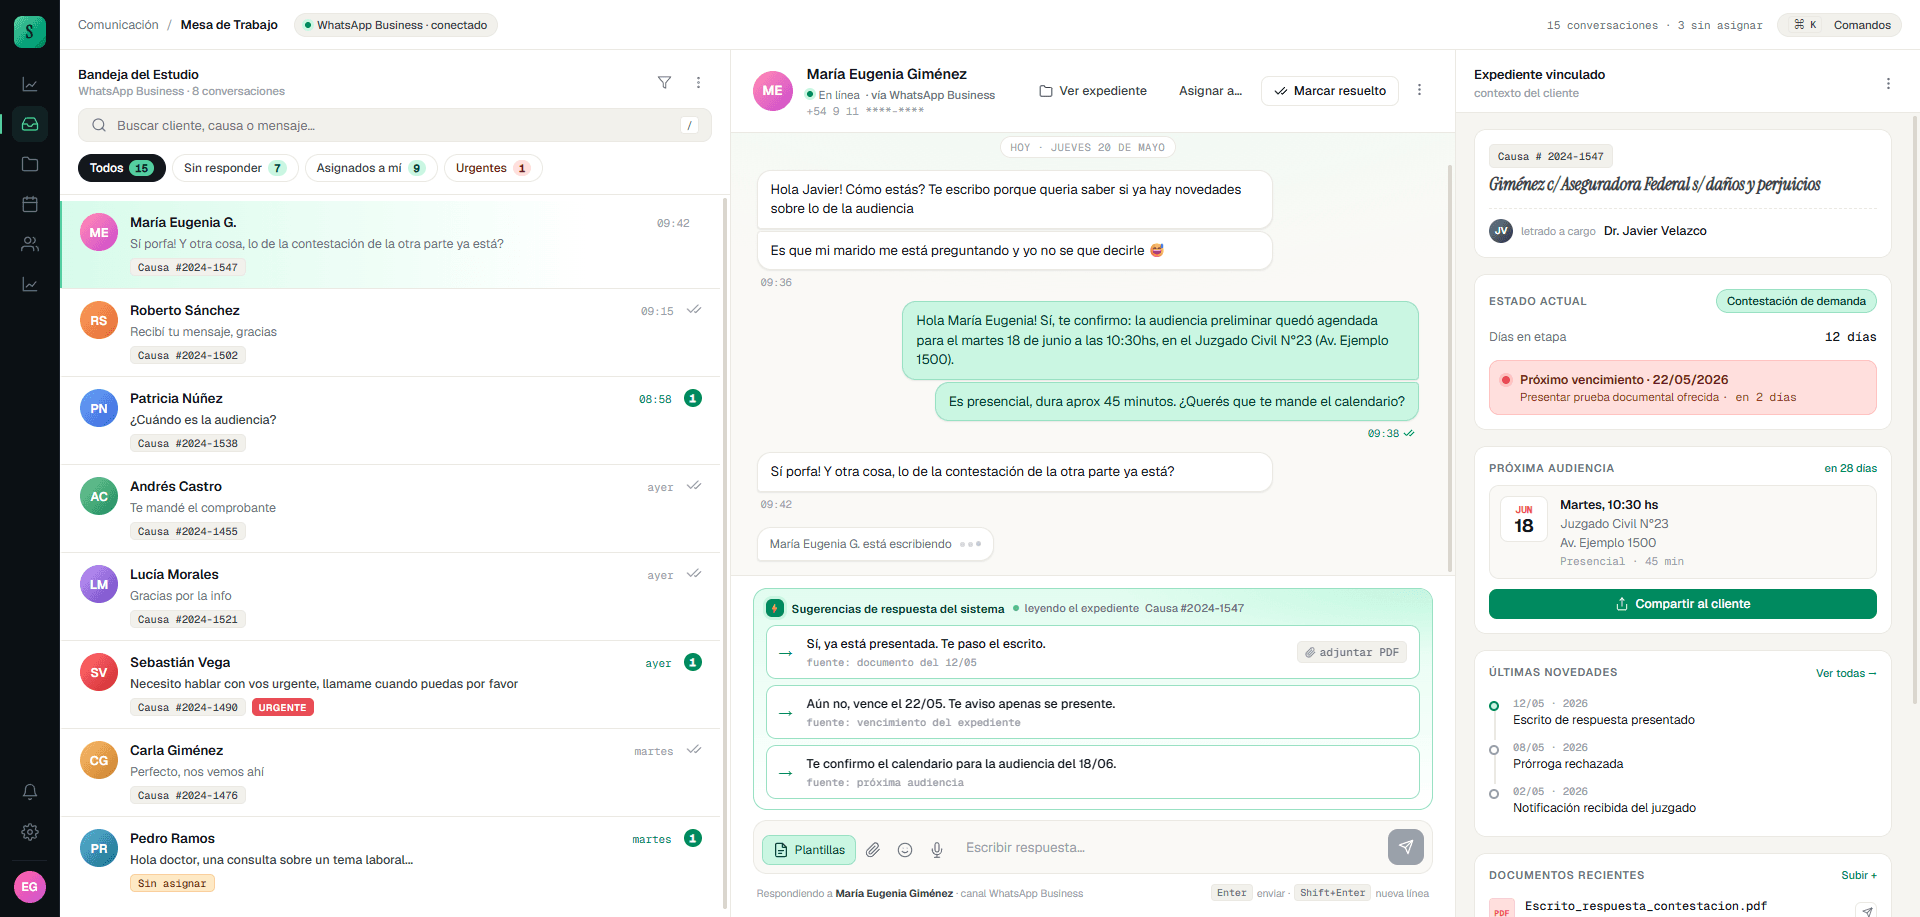Click the microphone voice note icon
This screenshot has height=917, width=1920.
tap(937, 850)
